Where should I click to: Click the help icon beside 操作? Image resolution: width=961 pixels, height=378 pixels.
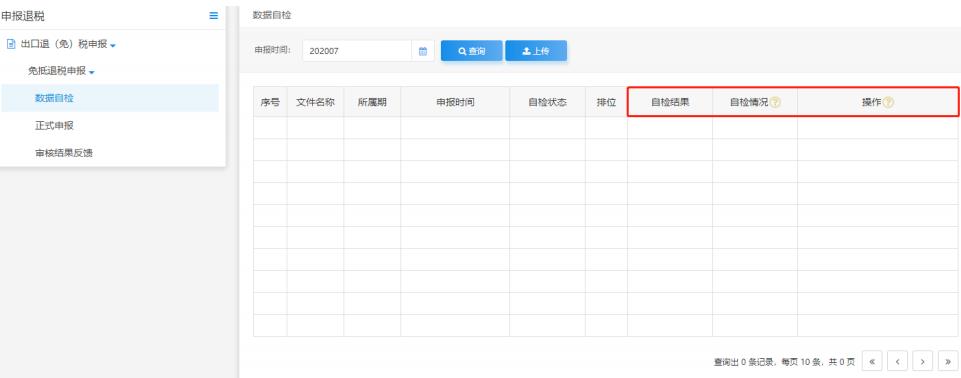(888, 103)
